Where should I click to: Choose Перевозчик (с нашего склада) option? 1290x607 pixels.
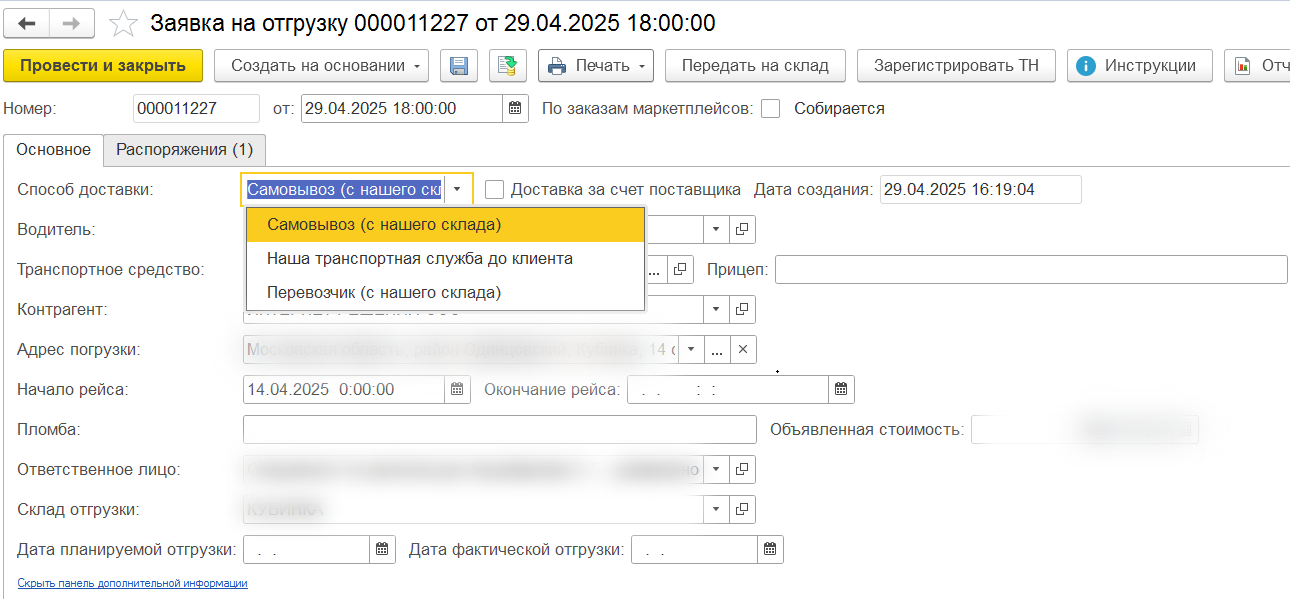[x=384, y=292]
